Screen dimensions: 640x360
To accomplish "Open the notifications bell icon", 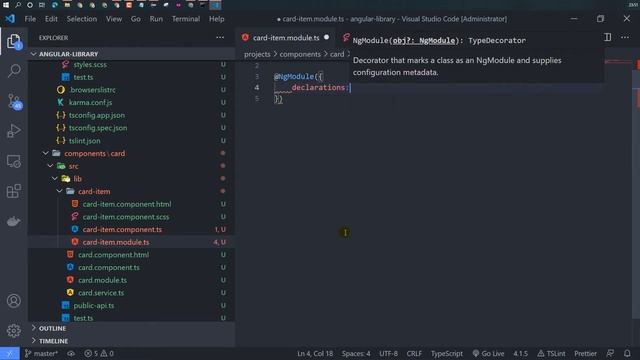I will 627,353.
